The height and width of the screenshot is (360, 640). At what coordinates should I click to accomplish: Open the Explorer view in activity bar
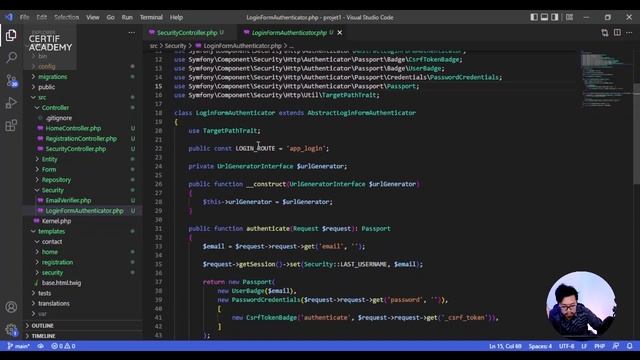coord(11,36)
